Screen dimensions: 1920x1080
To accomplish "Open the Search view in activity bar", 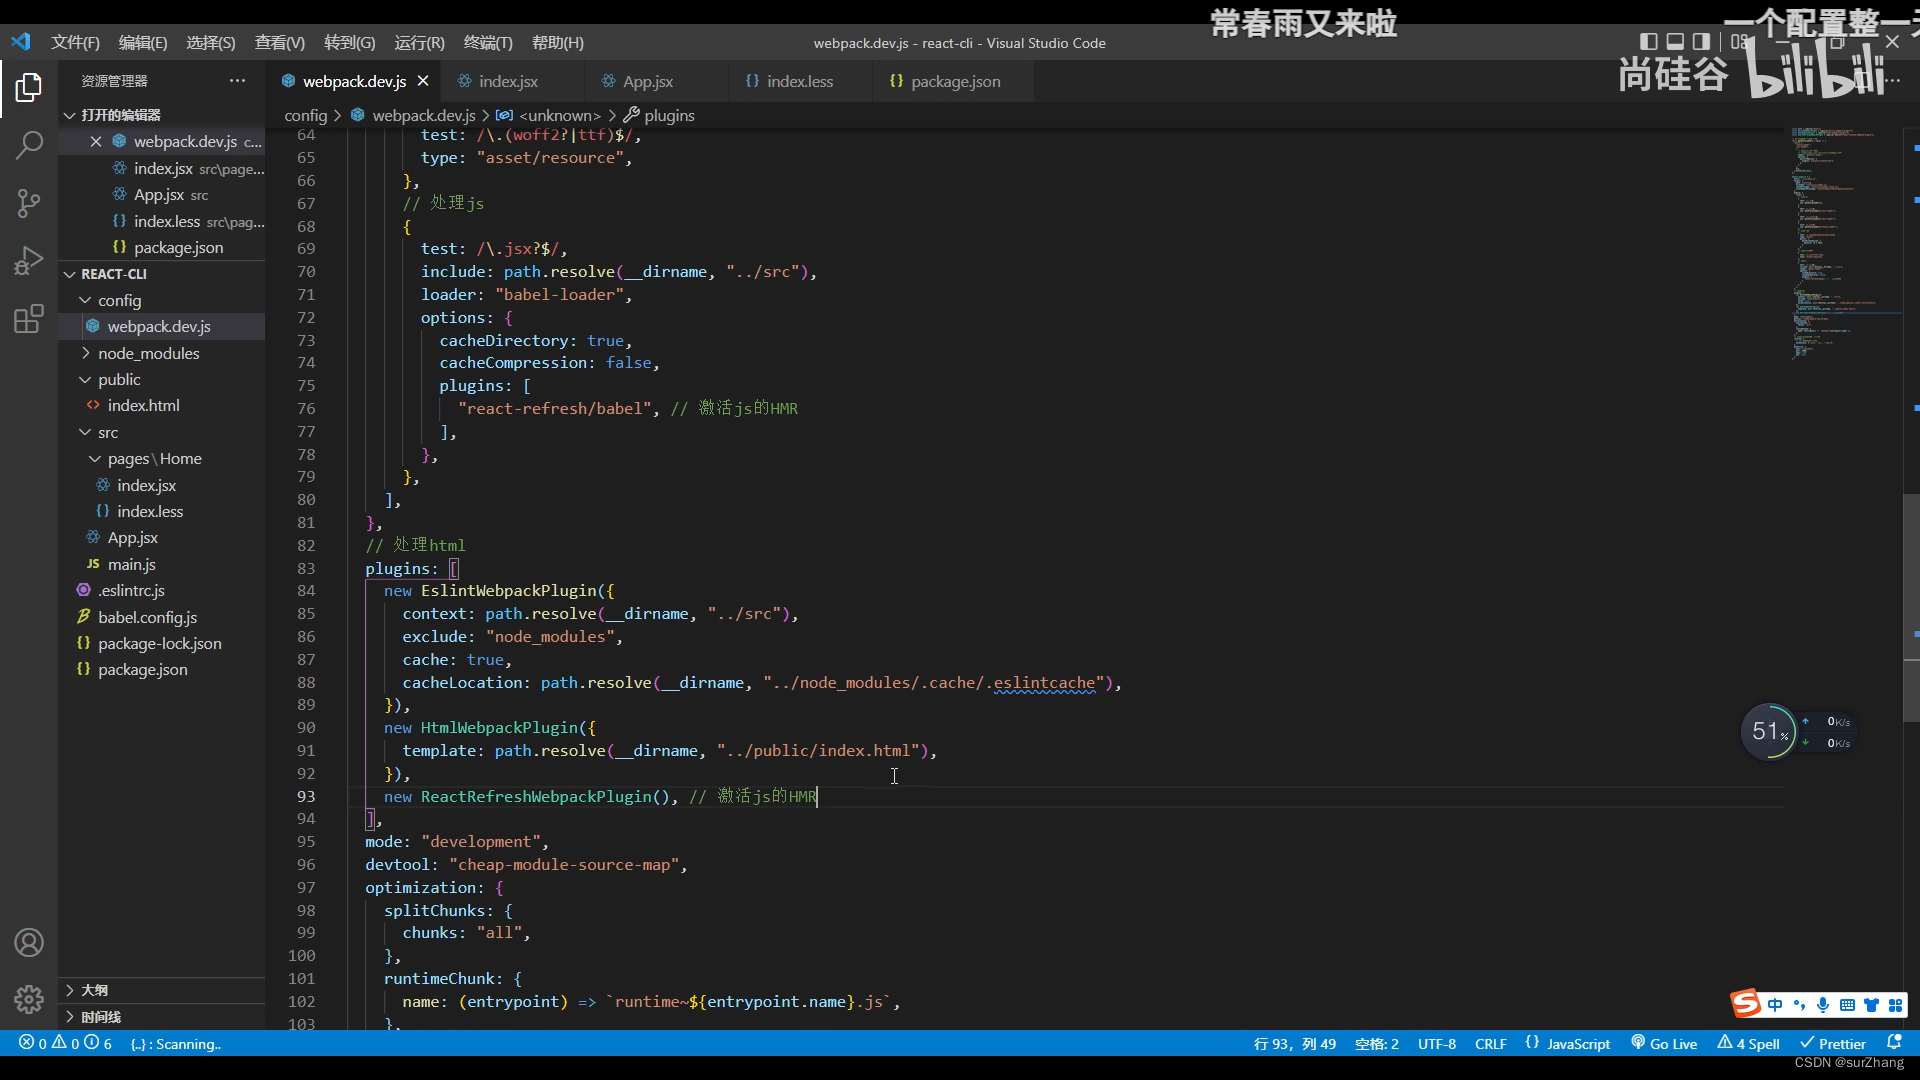I will click(x=29, y=145).
